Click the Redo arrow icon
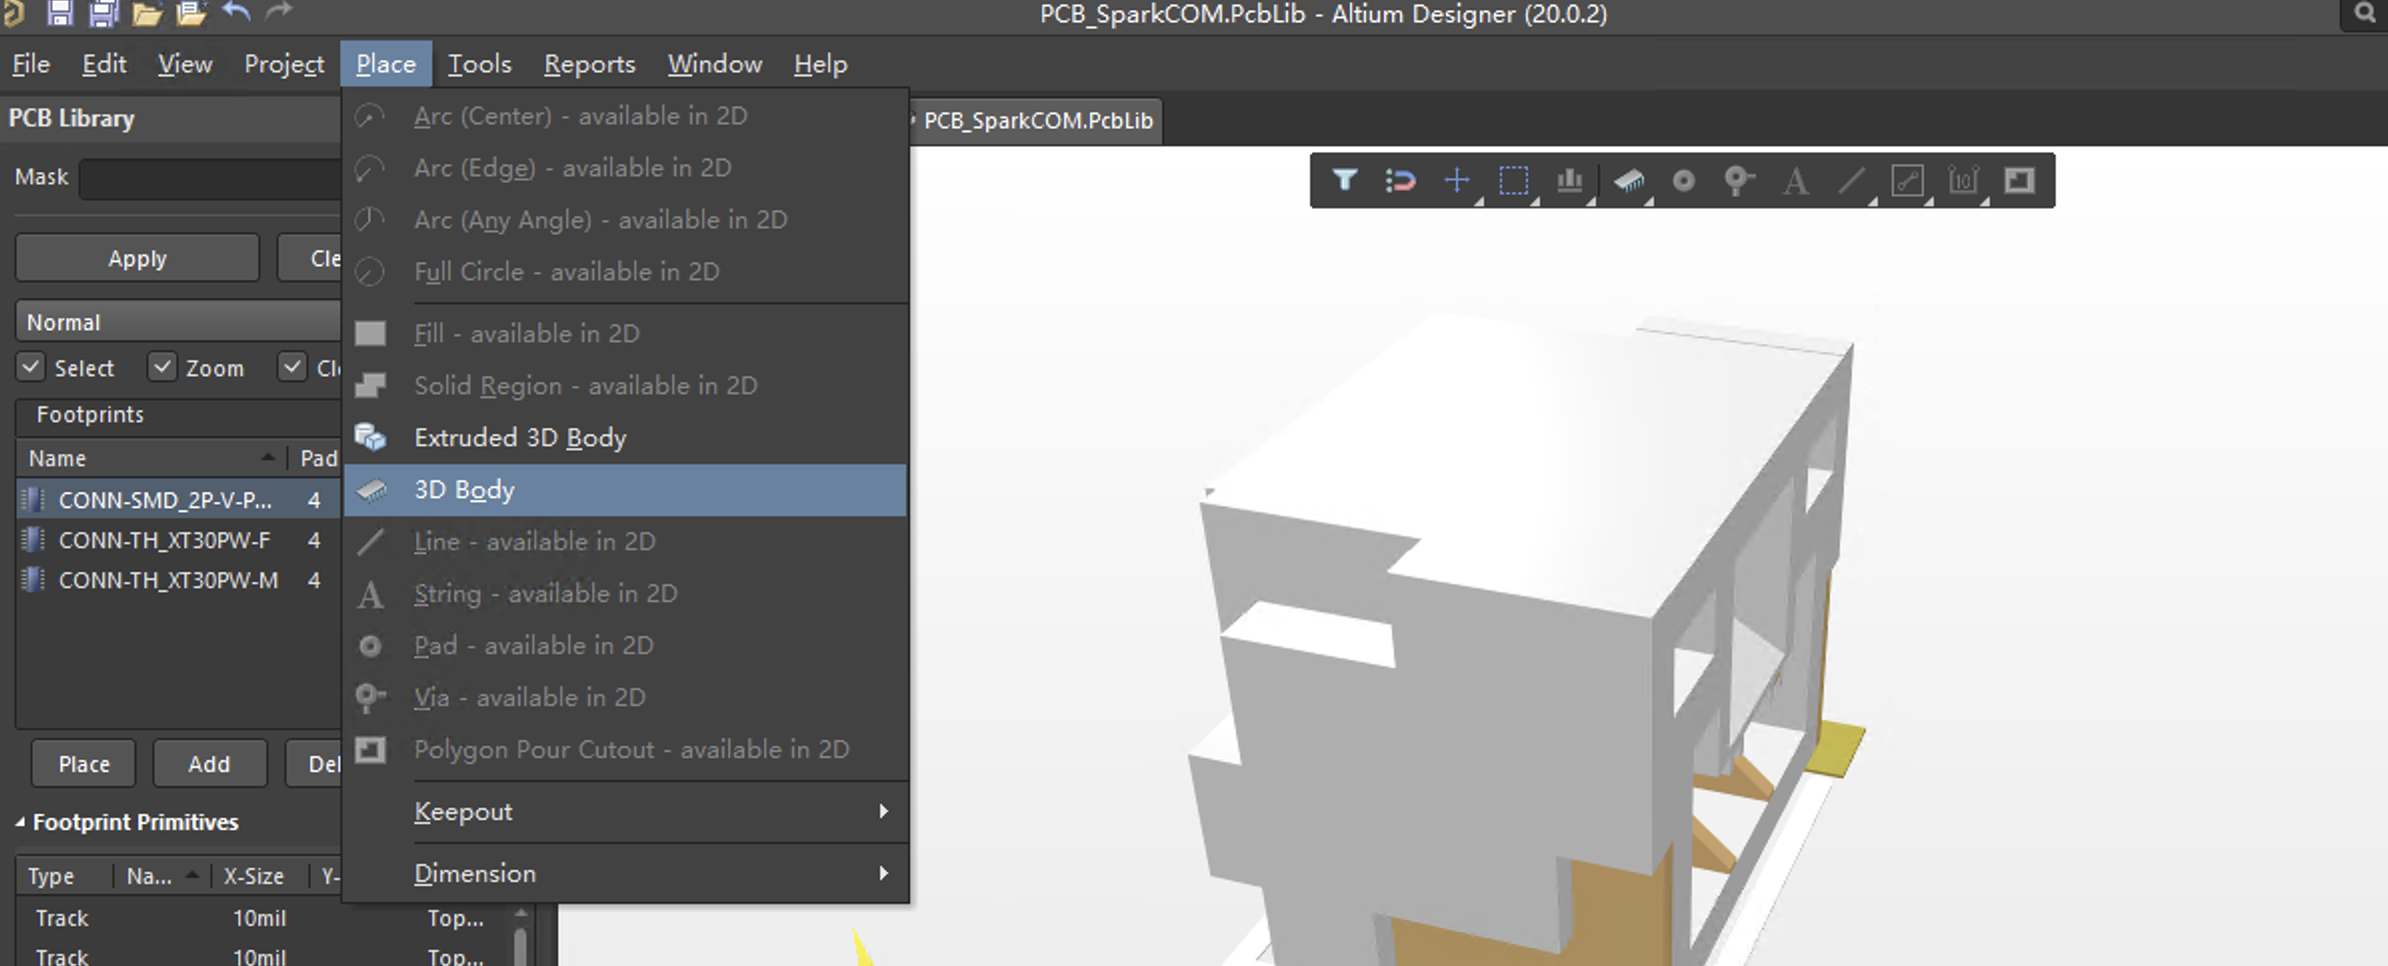Screen dimensions: 2388x966 point(278,12)
